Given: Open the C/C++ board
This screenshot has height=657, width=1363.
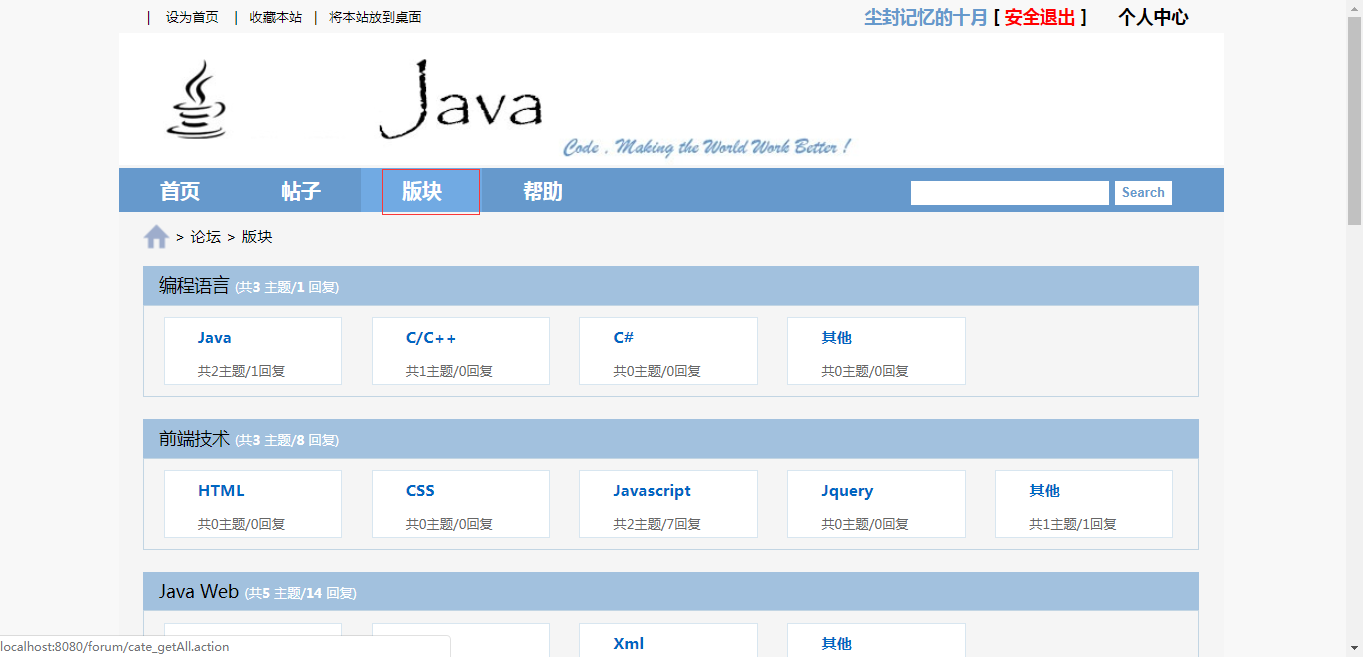Looking at the screenshot, I should (x=431, y=338).
